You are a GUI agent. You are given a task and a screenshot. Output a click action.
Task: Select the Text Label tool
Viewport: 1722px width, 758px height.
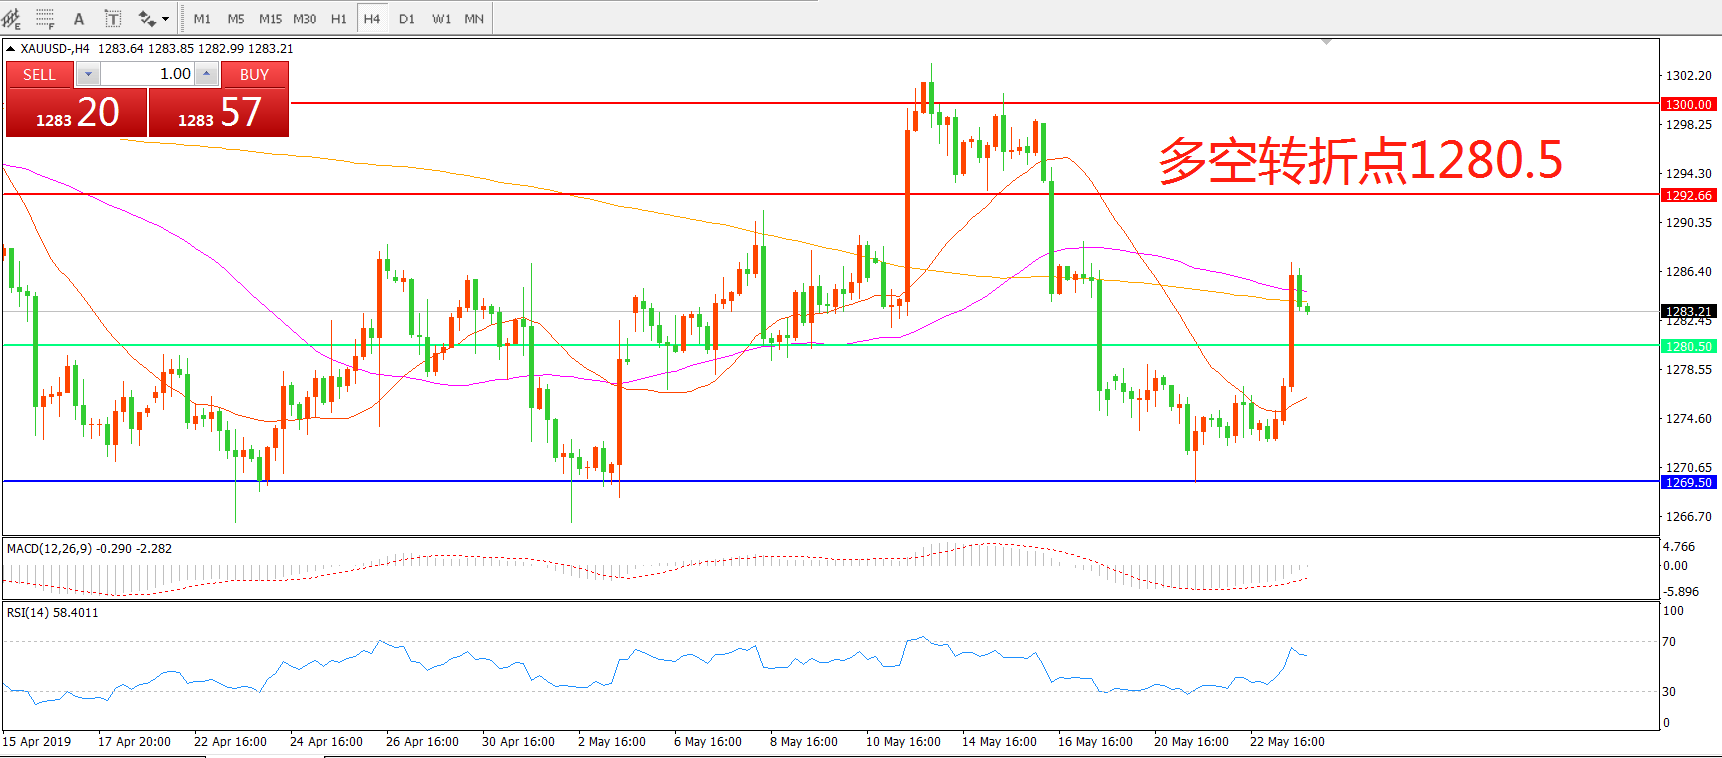click(x=113, y=18)
